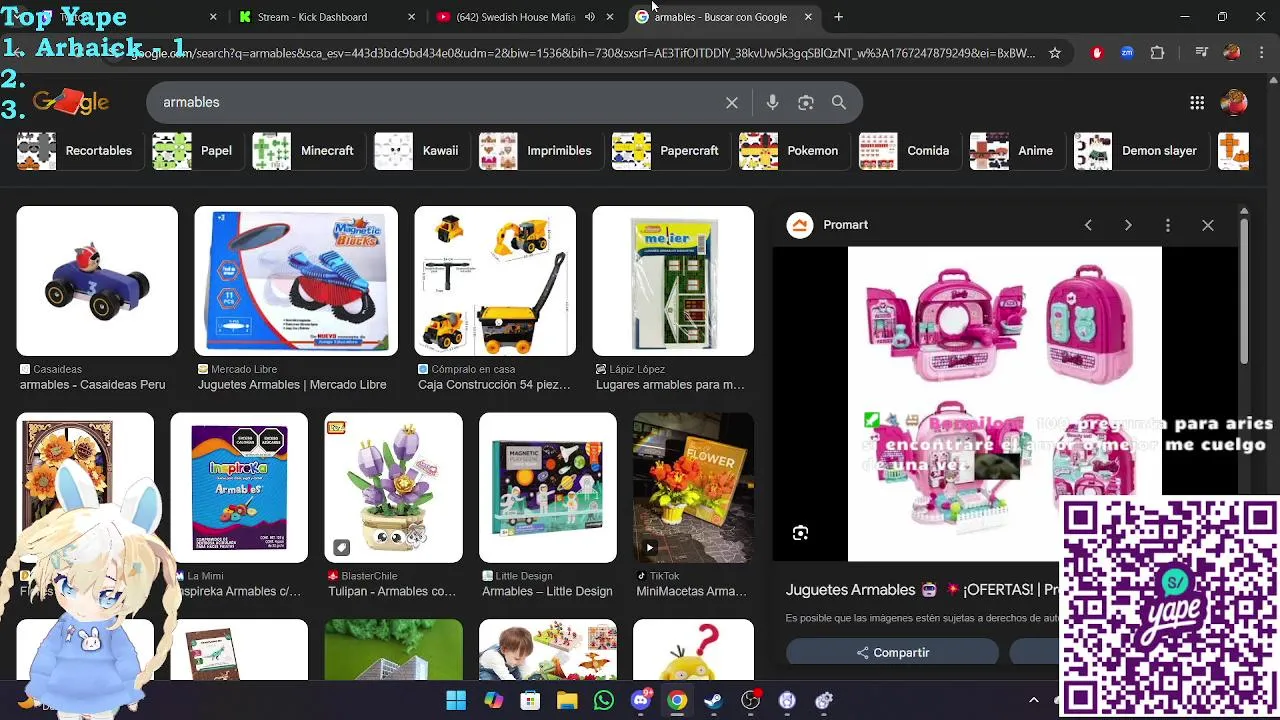
Task: Bookmark this page with the star icon
Action: point(1054,53)
